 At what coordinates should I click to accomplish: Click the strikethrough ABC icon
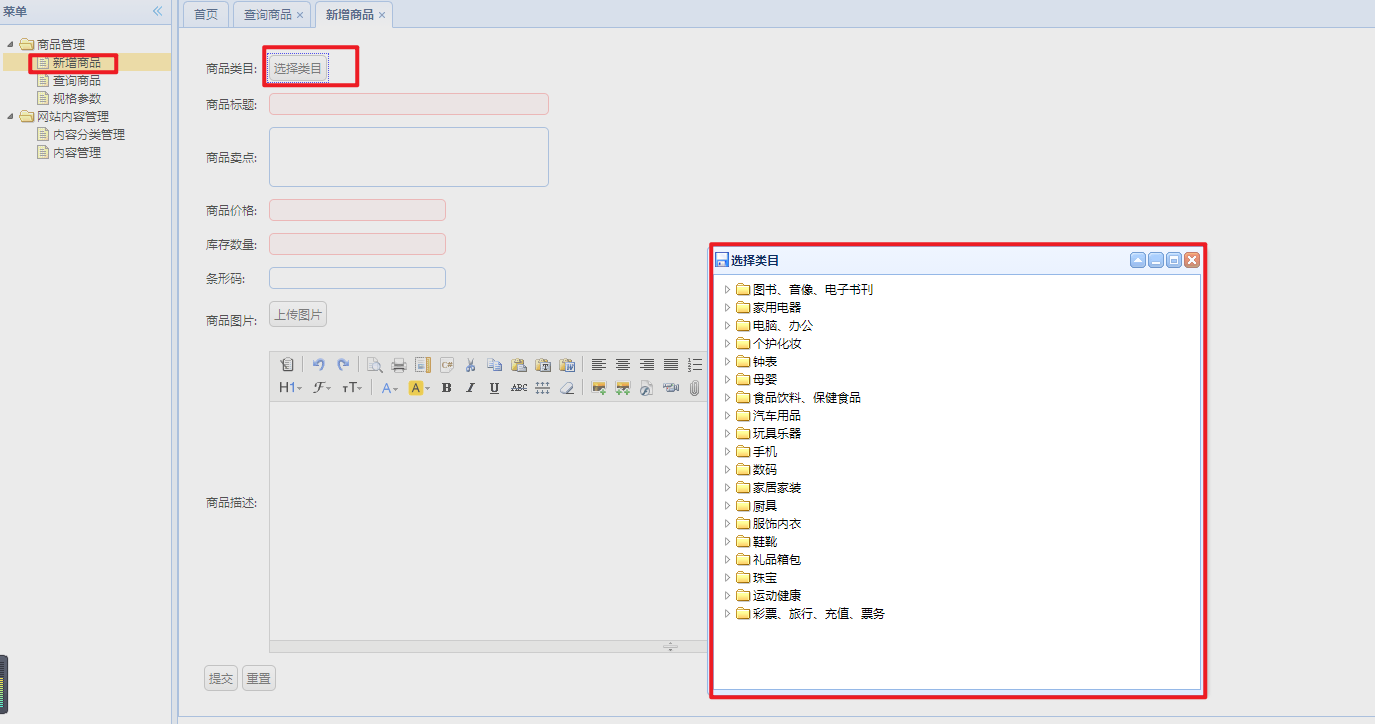(x=519, y=388)
